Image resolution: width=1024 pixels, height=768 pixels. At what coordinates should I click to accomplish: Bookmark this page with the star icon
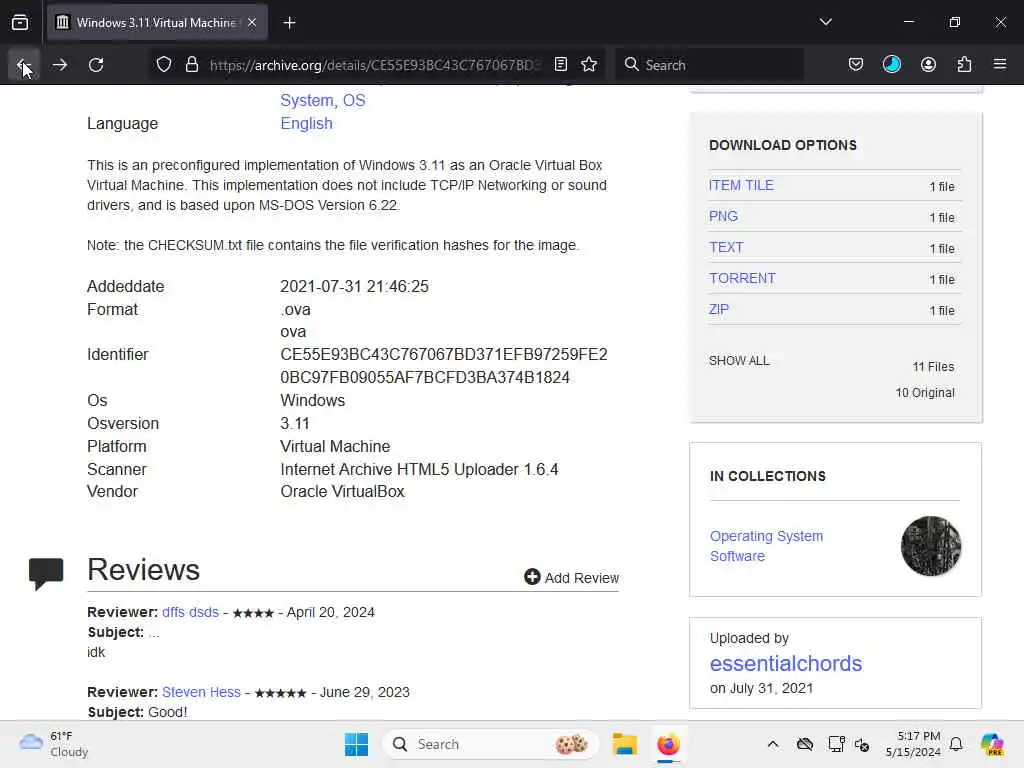click(589, 65)
